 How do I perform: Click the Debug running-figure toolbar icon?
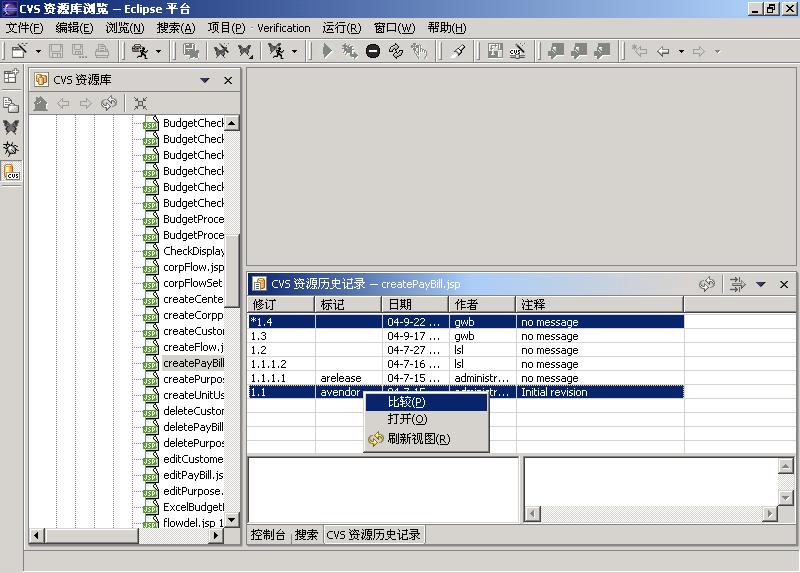point(277,51)
